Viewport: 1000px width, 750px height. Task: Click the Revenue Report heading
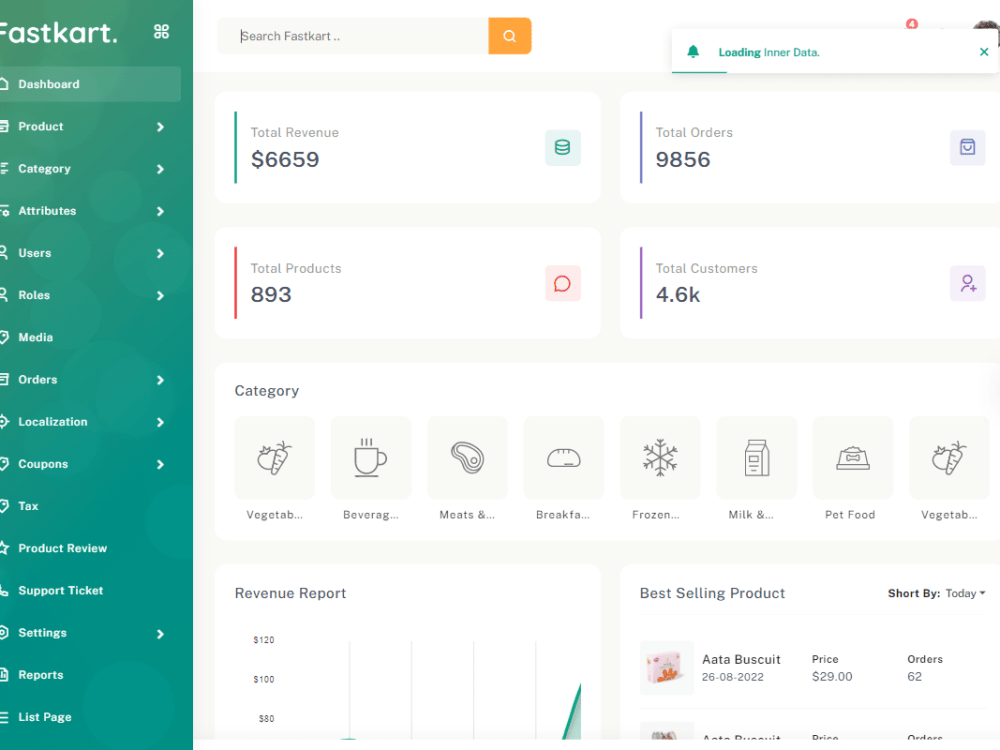[290, 593]
